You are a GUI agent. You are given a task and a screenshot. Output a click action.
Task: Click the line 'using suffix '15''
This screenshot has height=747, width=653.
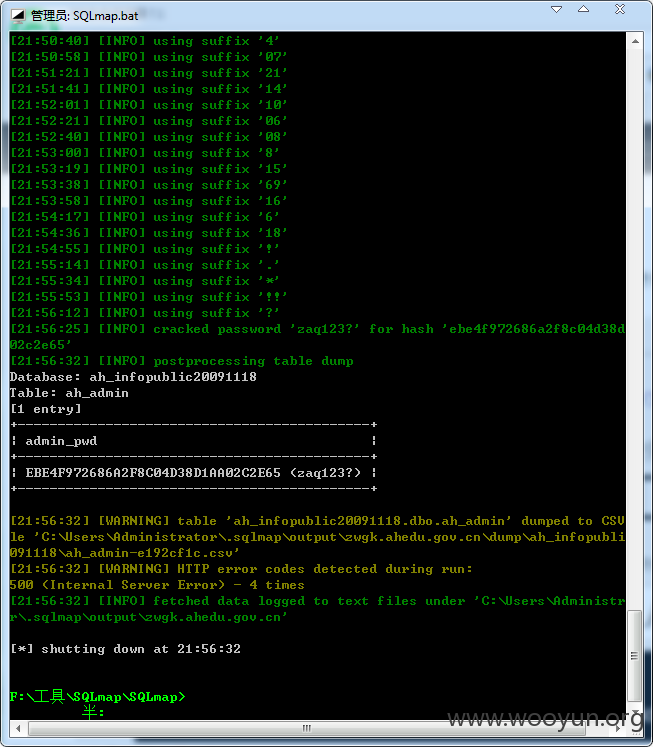(x=149, y=169)
